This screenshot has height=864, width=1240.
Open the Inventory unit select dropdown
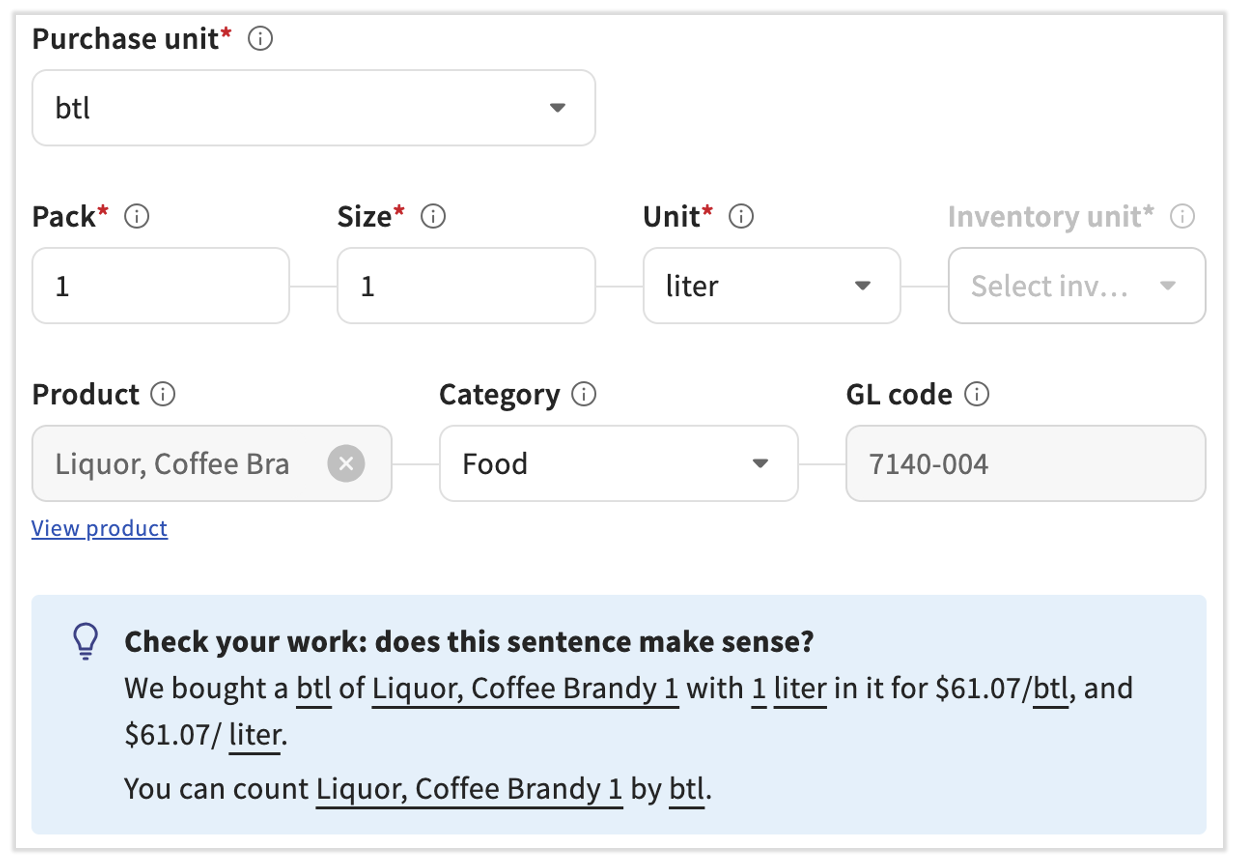[1075, 286]
